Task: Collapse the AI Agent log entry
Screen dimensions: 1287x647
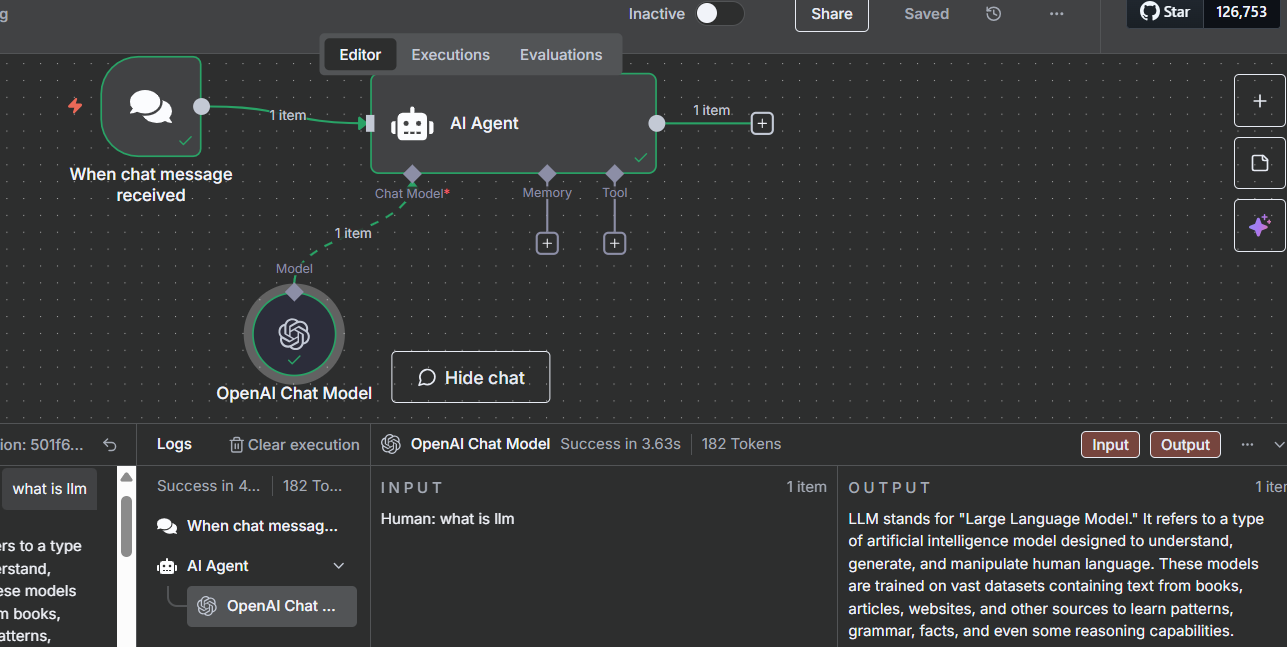Action: [x=338, y=566]
